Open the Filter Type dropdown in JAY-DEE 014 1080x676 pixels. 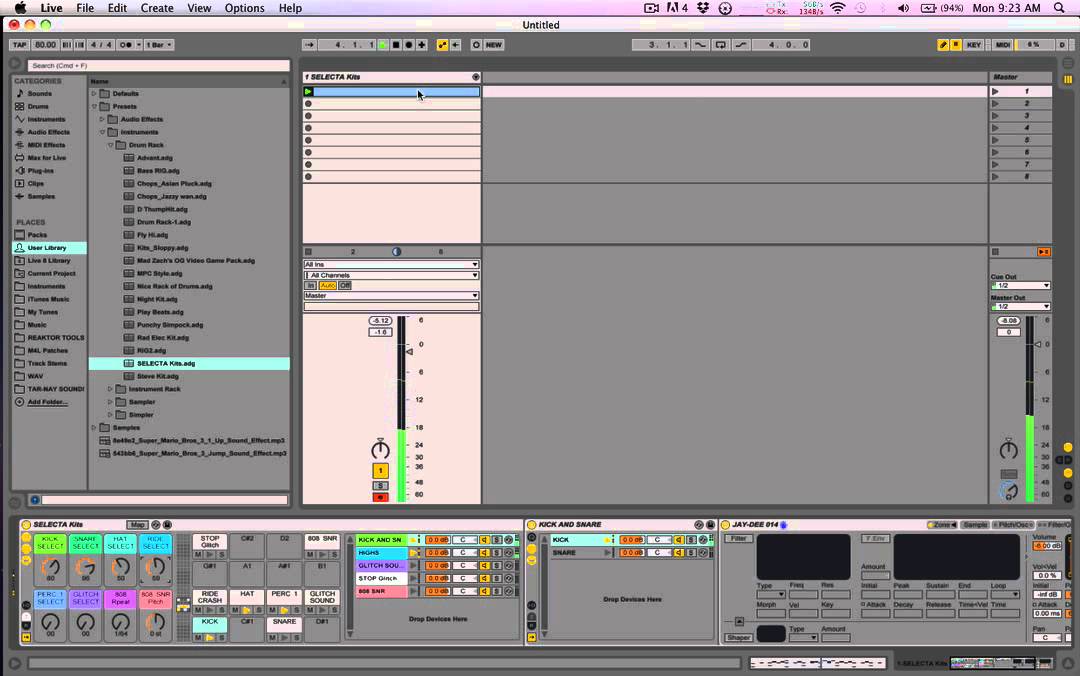[771, 595]
